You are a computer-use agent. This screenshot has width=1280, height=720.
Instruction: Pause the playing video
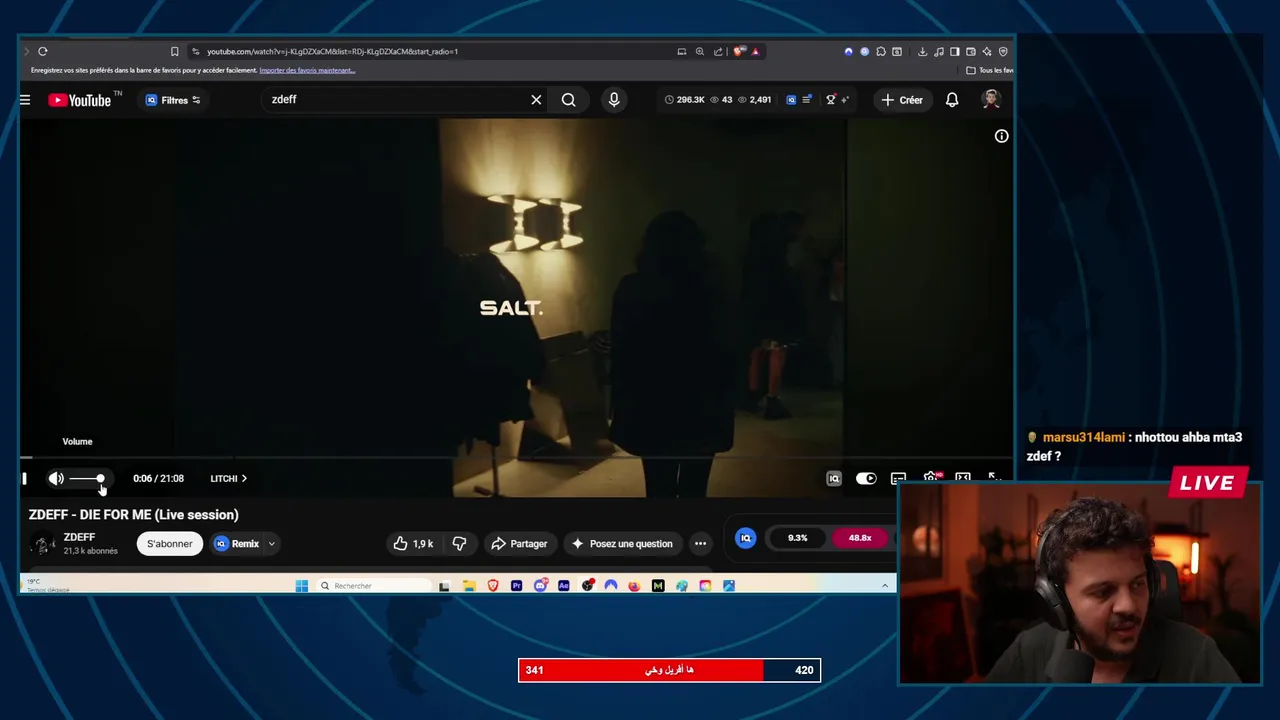[x=24, y=478]
